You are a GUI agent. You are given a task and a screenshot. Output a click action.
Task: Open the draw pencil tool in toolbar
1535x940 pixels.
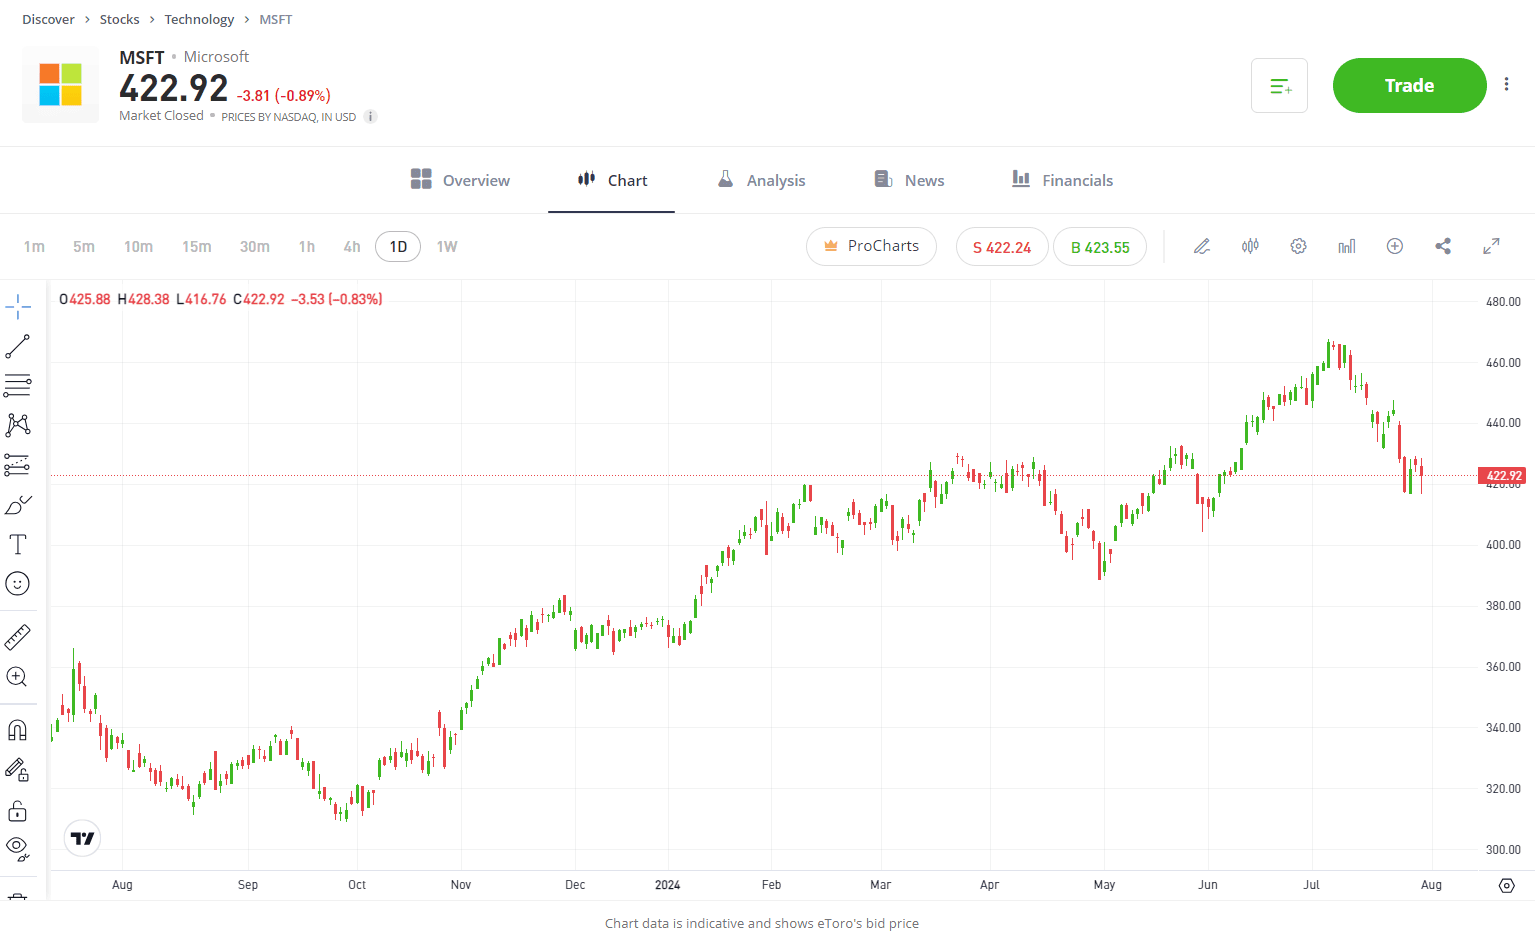pyautogui.click(x=1202, y=246)
